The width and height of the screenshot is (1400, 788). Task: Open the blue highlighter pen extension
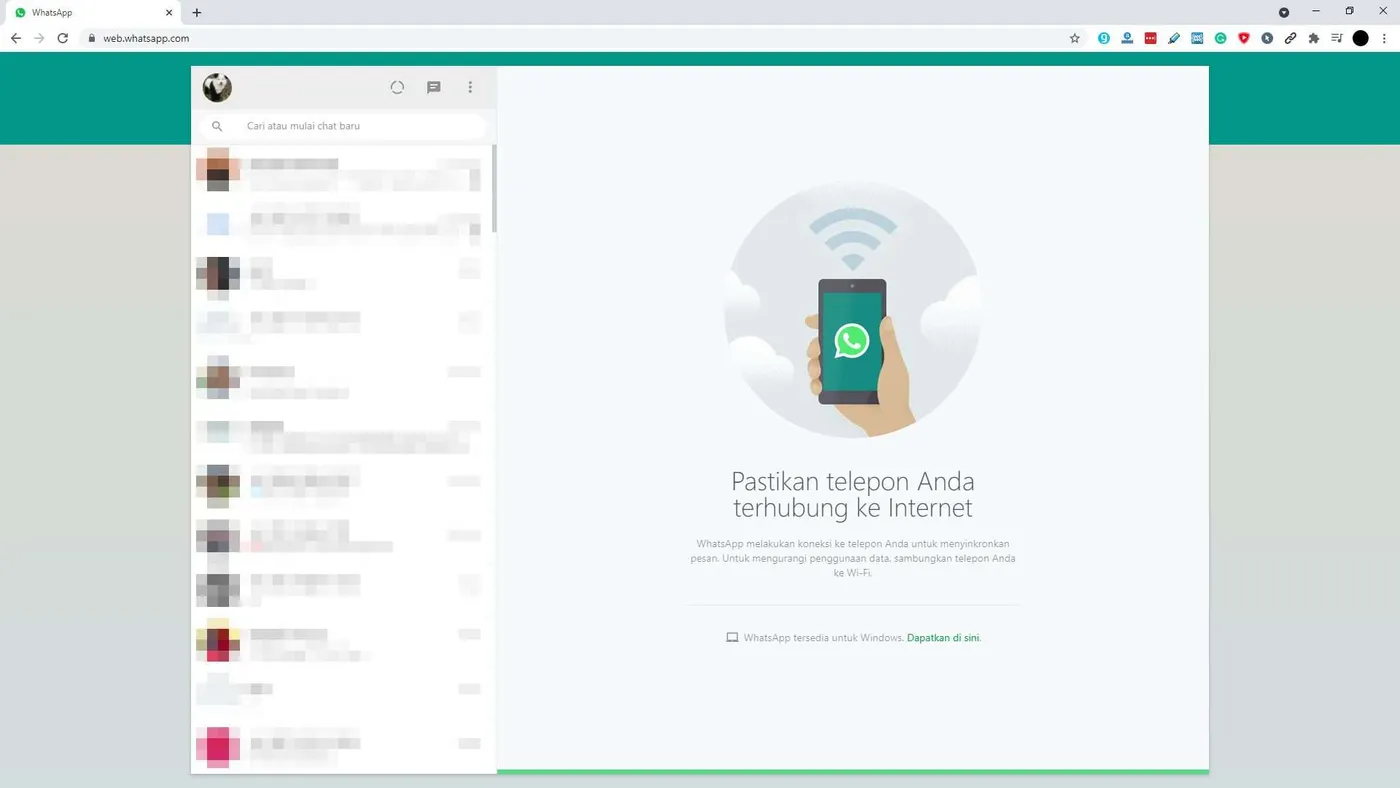click(x=1174, y=38)
